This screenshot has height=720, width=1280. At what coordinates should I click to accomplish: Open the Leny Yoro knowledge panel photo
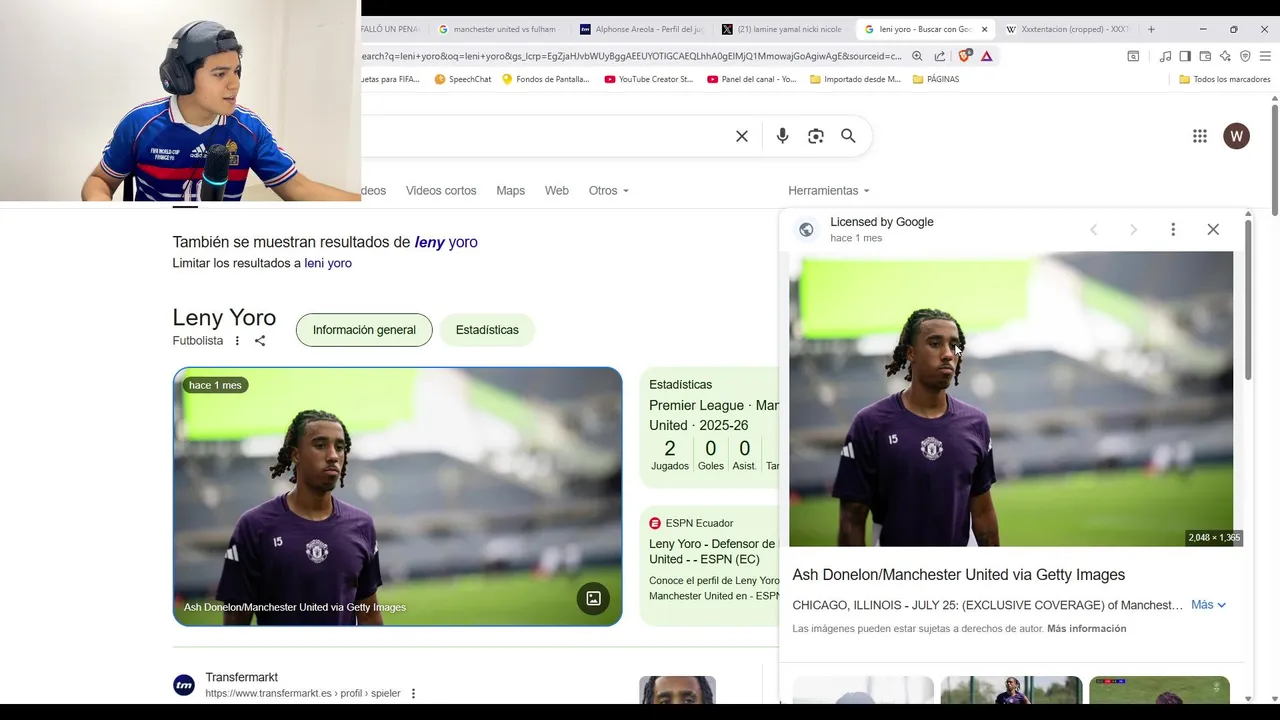click(x=397, y=497)
